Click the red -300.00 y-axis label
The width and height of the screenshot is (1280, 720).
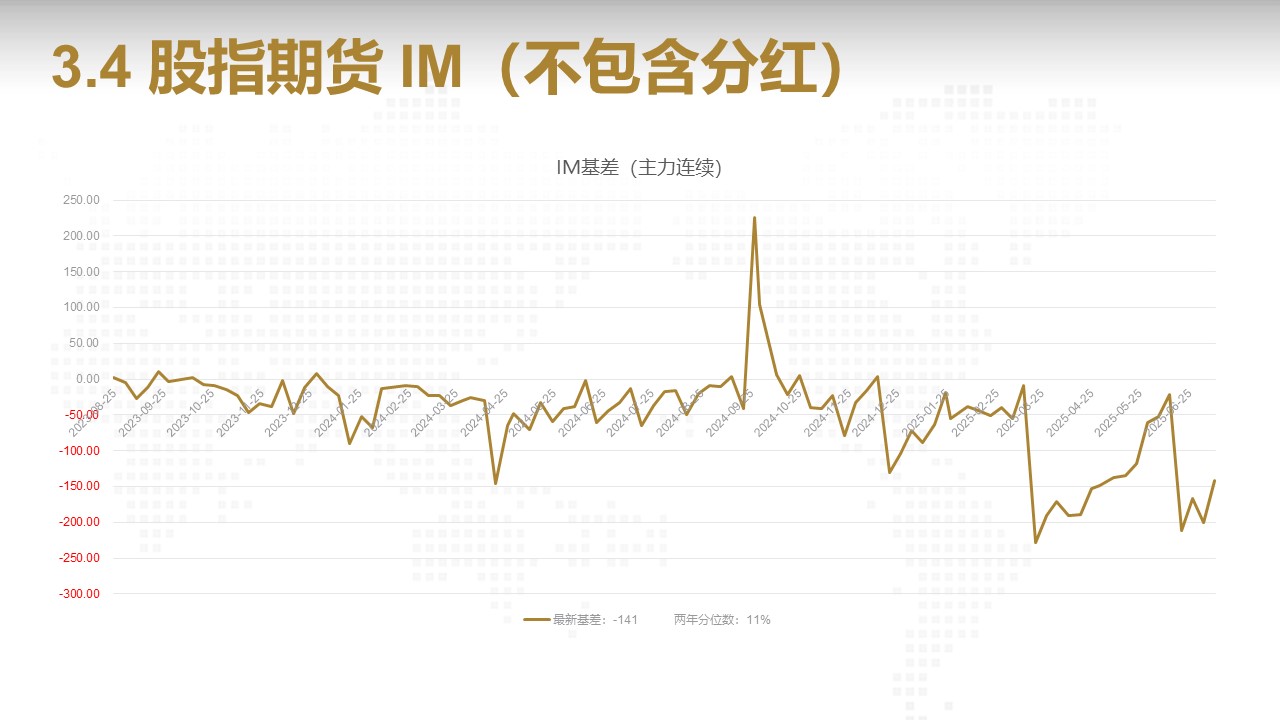78,594
